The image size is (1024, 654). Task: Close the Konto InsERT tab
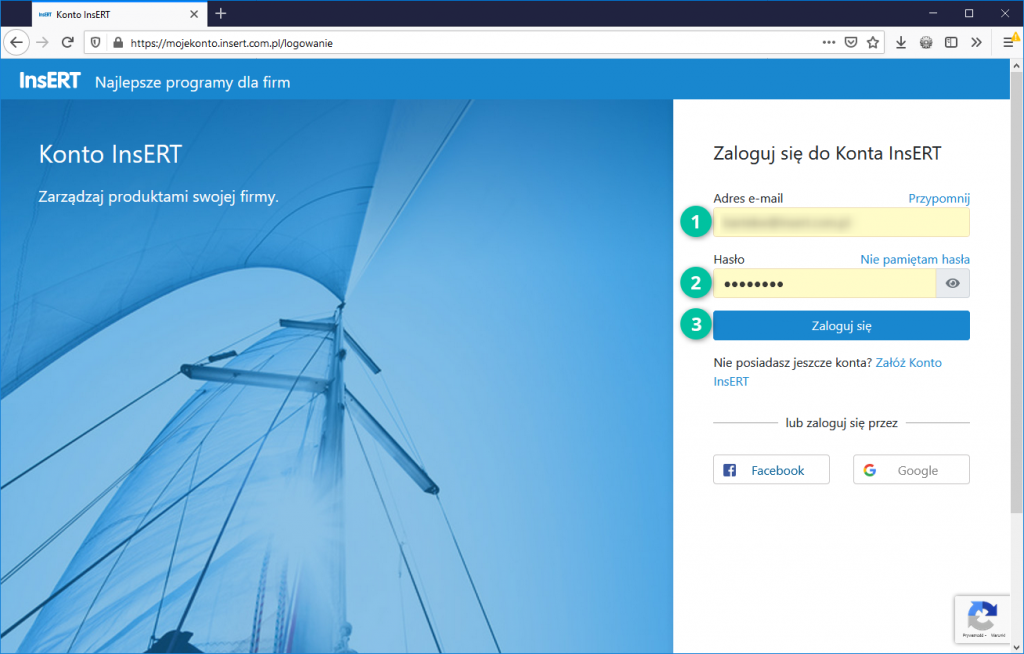[x=194, y=14]
